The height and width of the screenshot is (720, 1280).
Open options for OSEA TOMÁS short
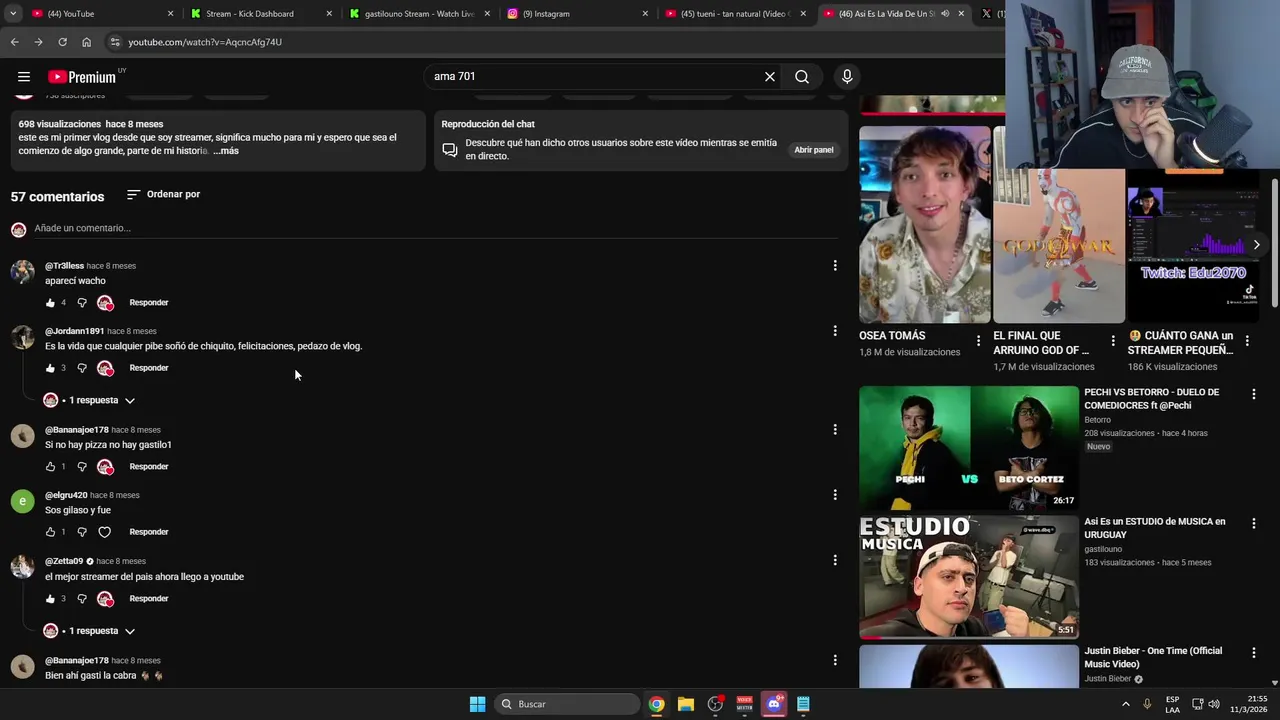[978, 342]
